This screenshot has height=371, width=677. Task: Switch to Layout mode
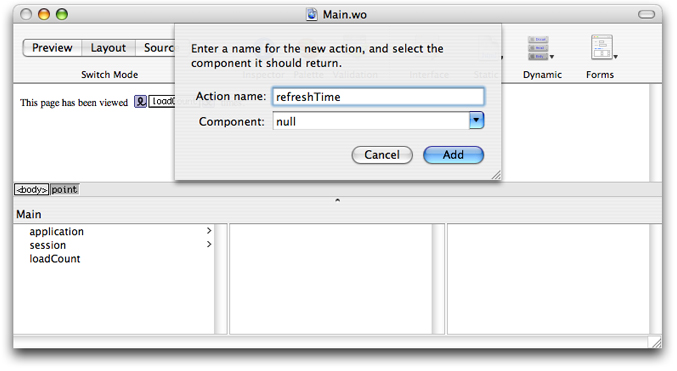108,48
